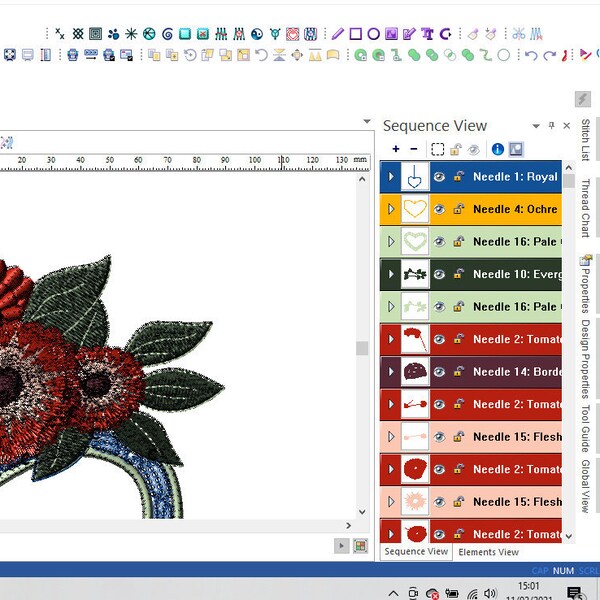Select the teal spiral fill tool
600x600 pixels.
(167, 34)
